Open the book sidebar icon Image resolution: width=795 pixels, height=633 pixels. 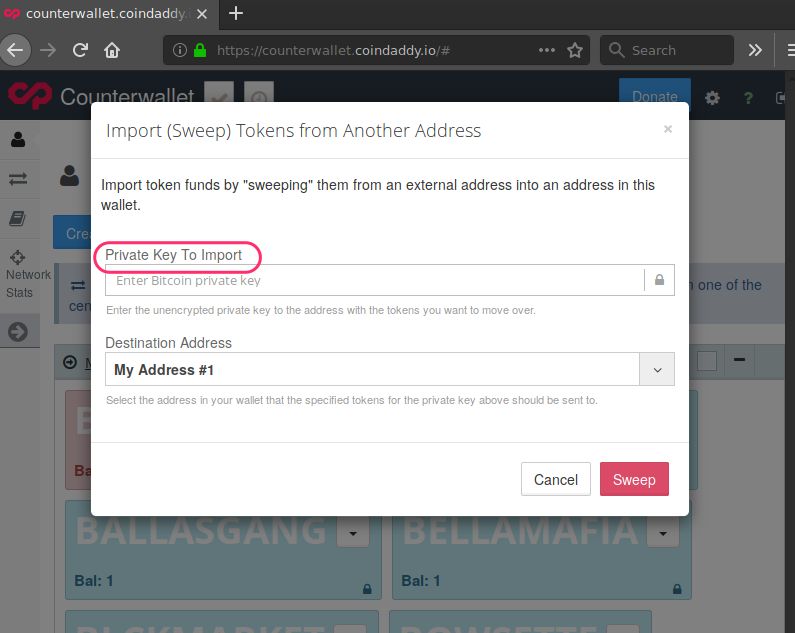point(18,219)
